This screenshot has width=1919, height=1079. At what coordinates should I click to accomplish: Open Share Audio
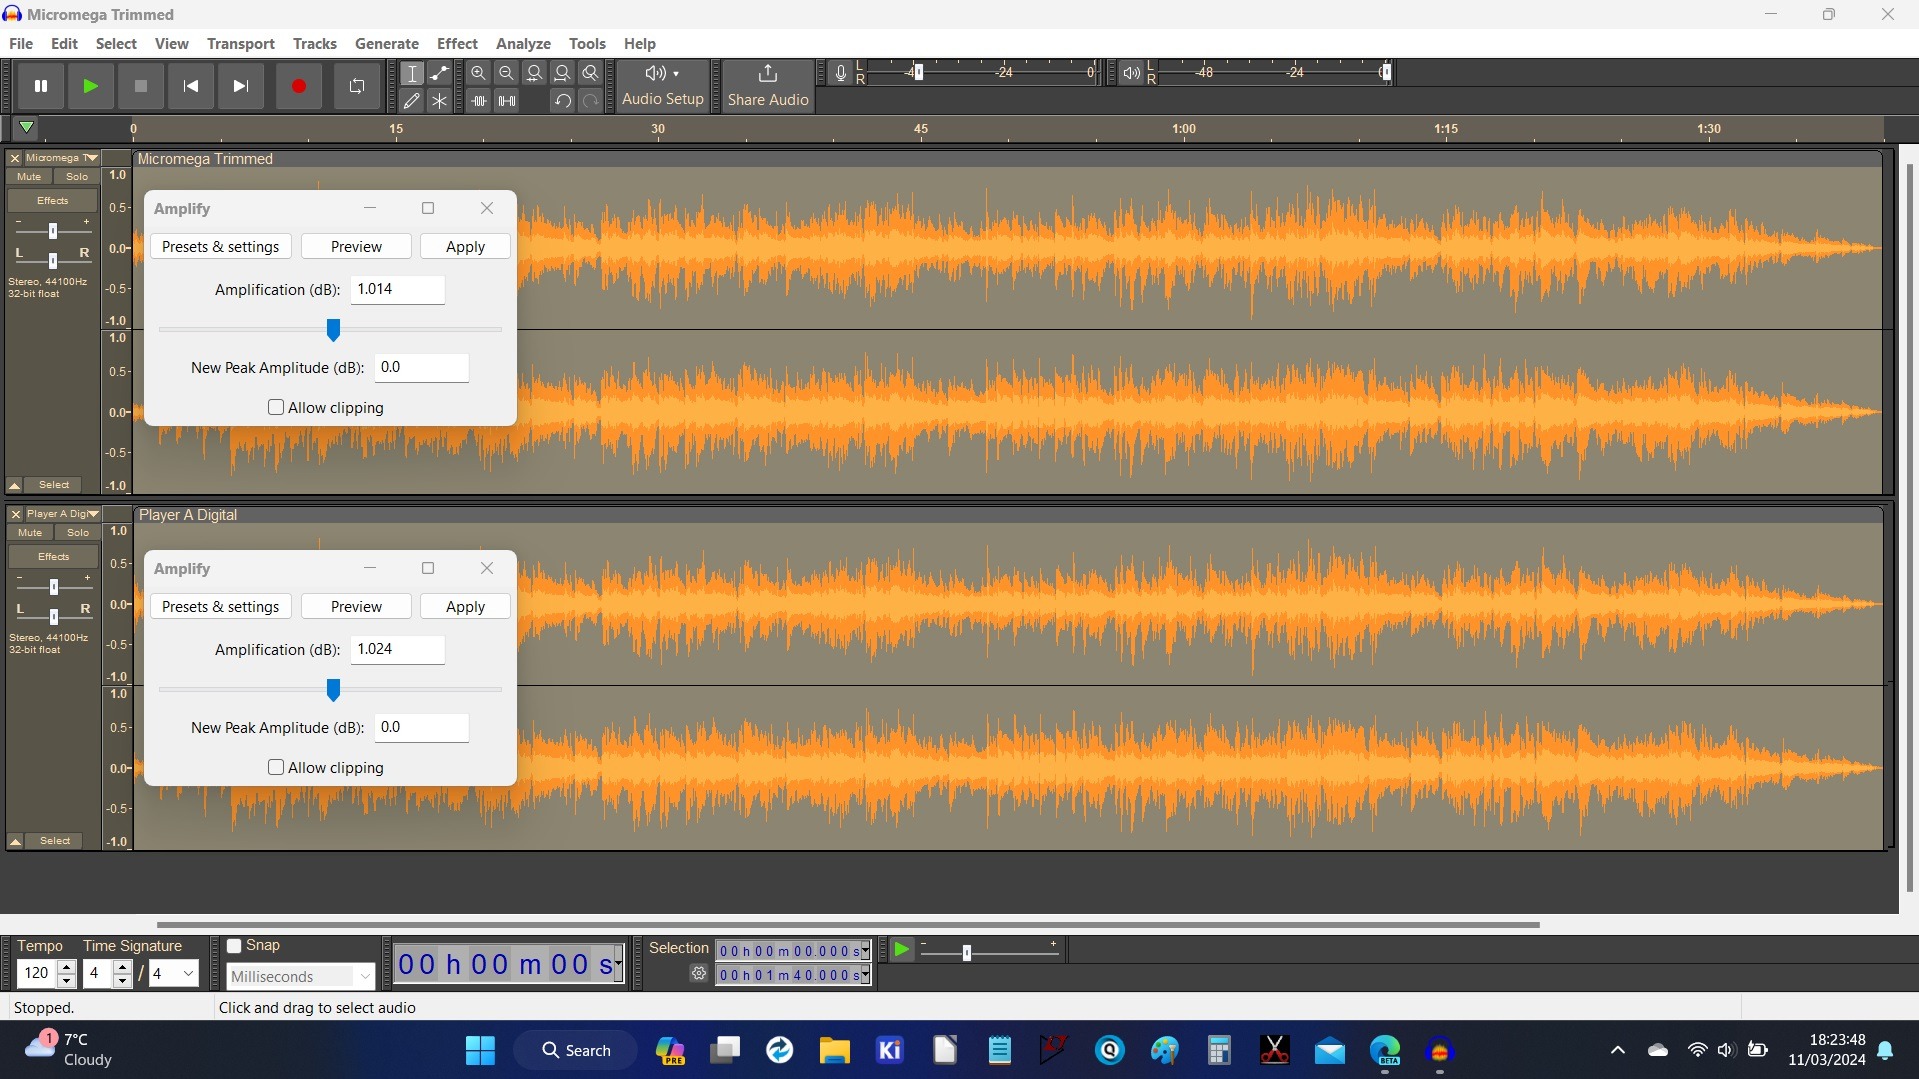point(768,86)
